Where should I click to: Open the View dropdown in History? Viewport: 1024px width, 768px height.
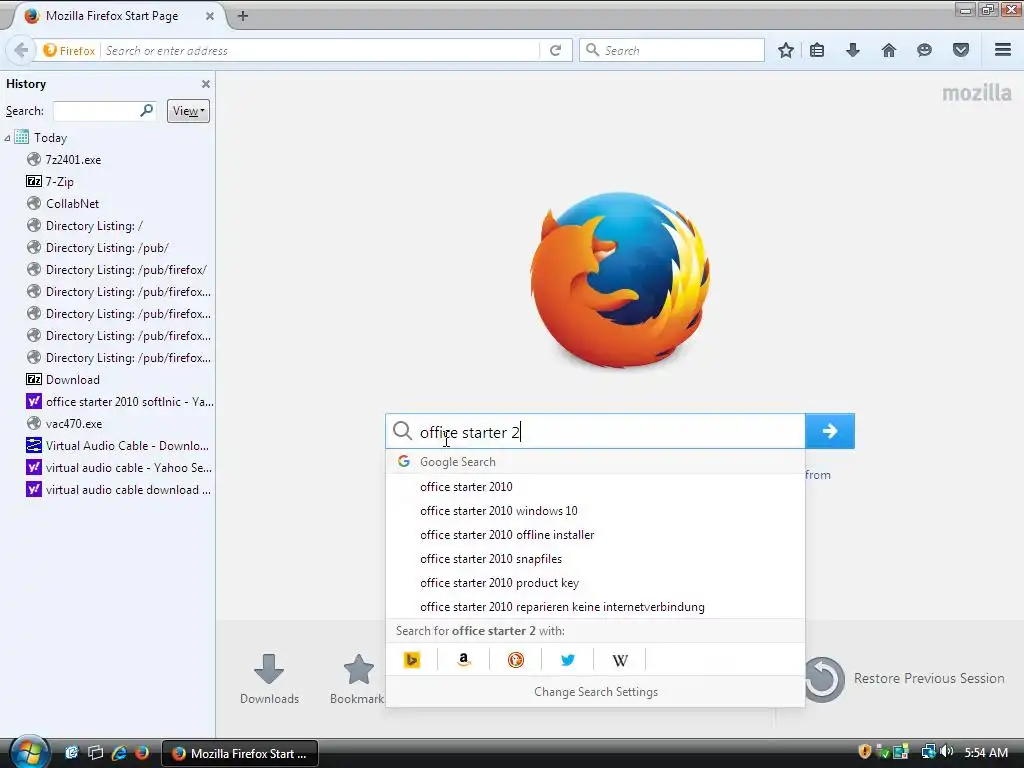coord(188,111)
